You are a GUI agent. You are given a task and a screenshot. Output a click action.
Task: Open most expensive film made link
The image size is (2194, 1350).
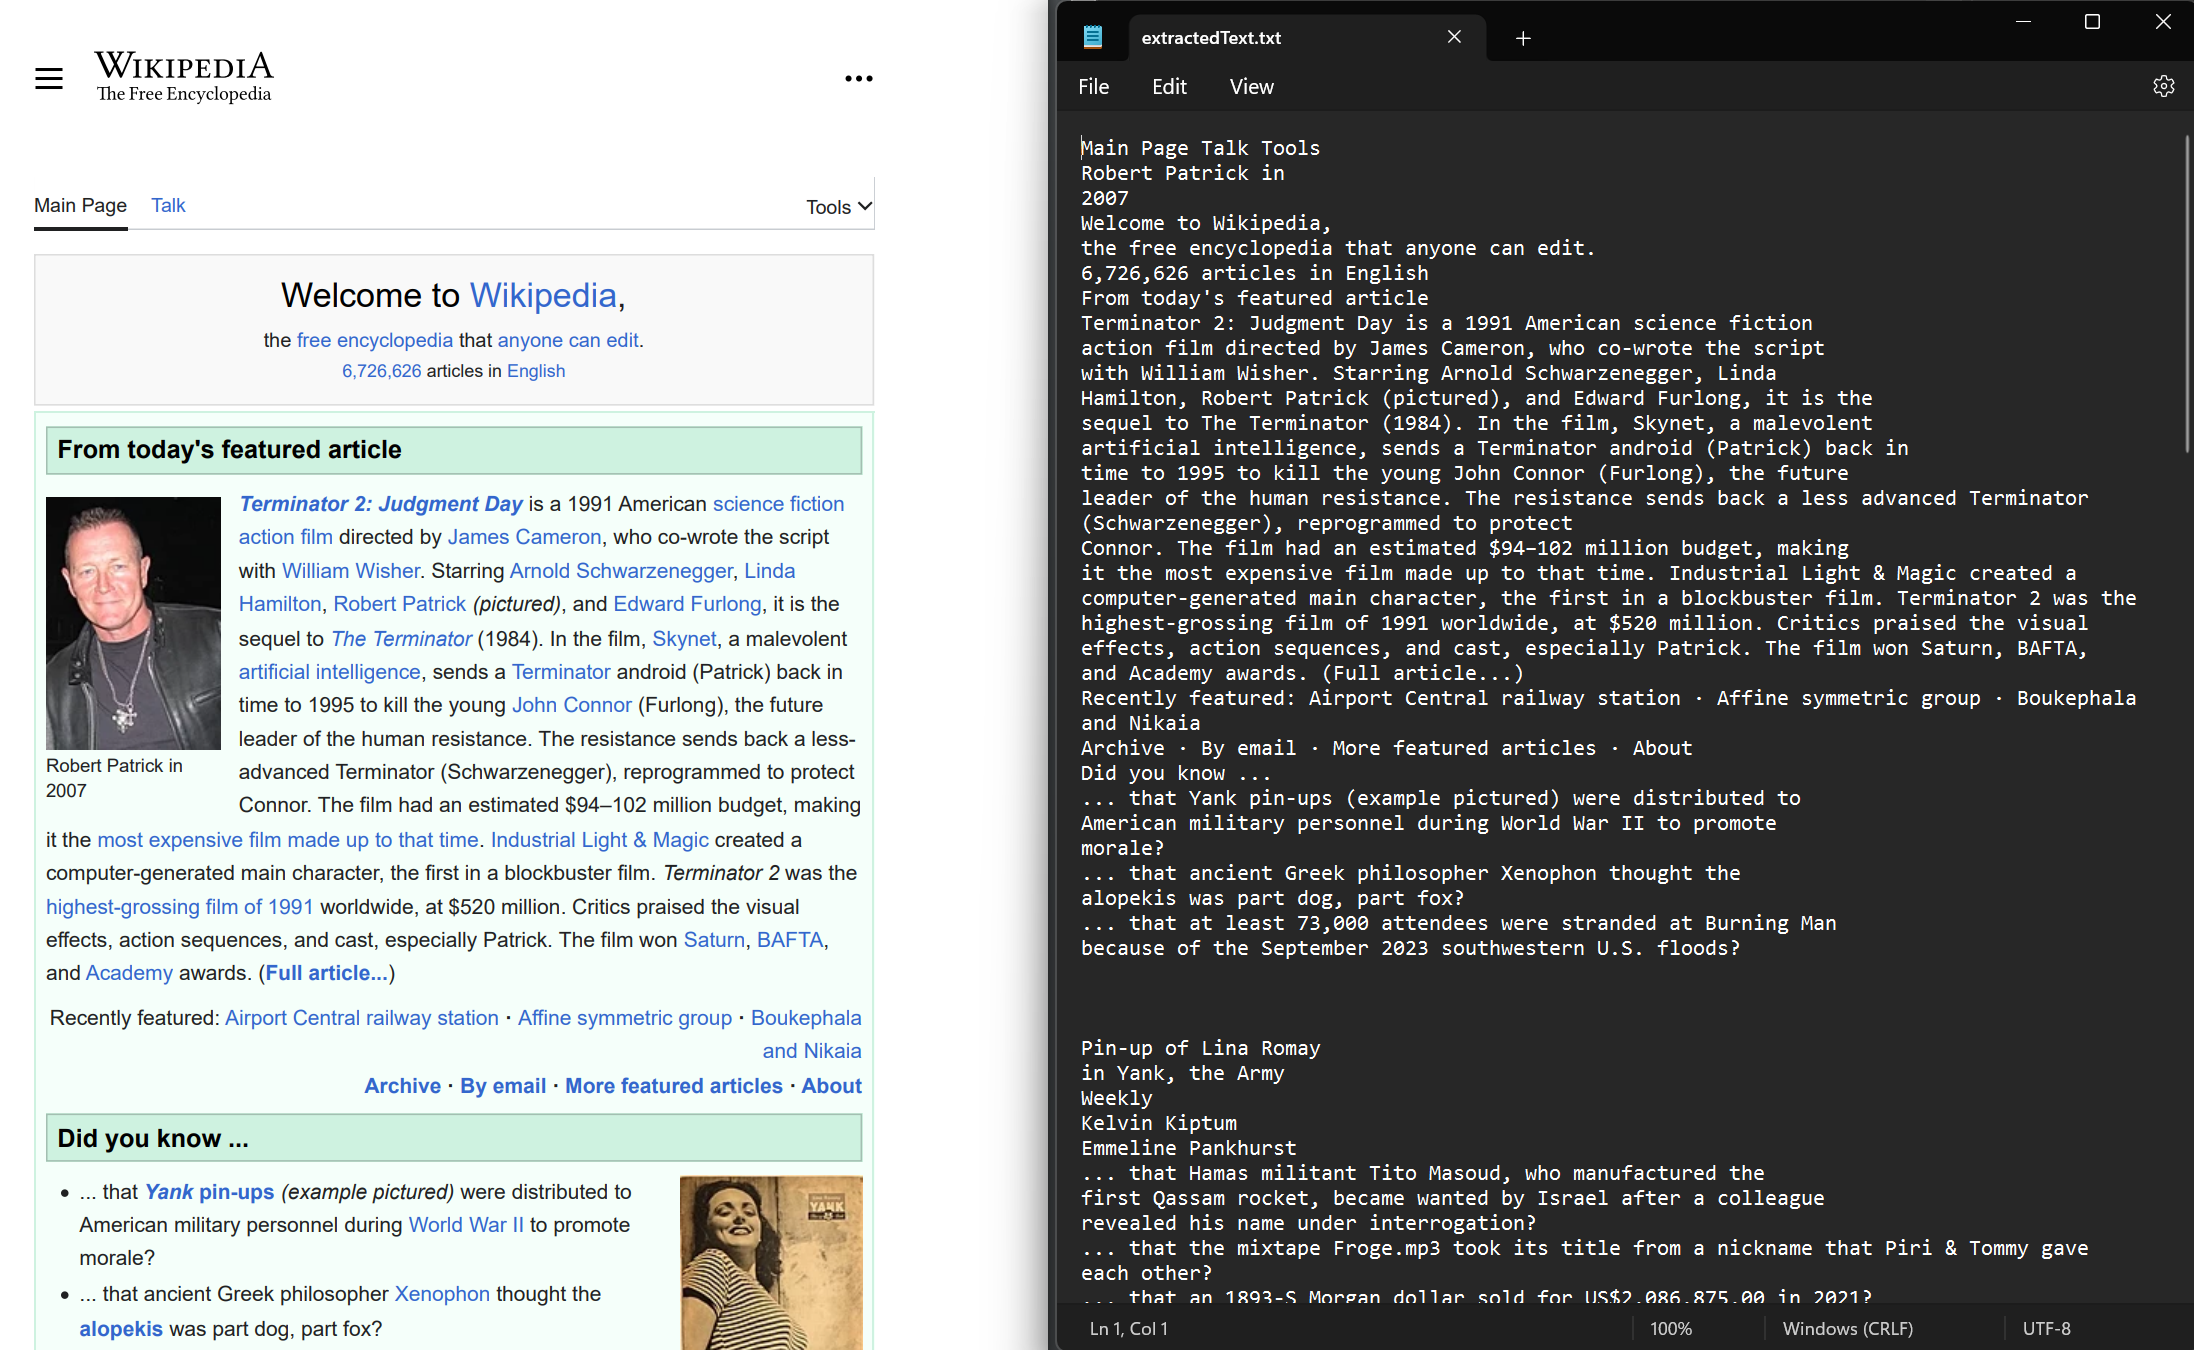click(x=288, y=840)
